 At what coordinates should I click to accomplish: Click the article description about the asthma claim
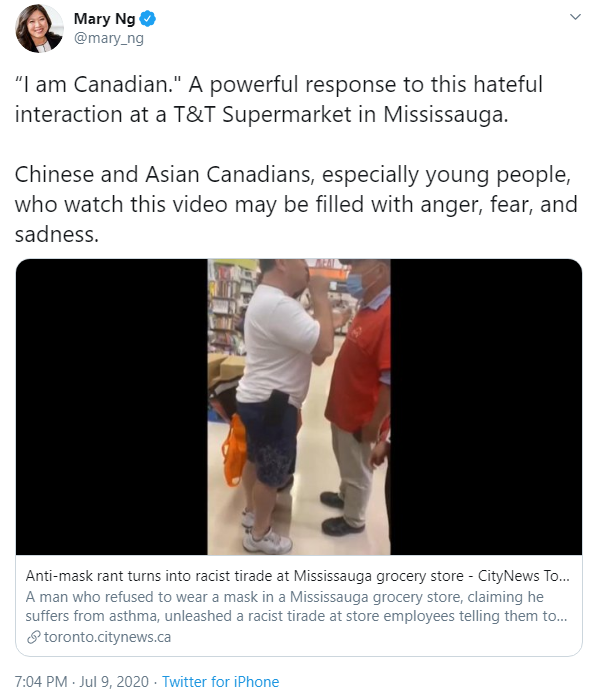tap(296, 606)
